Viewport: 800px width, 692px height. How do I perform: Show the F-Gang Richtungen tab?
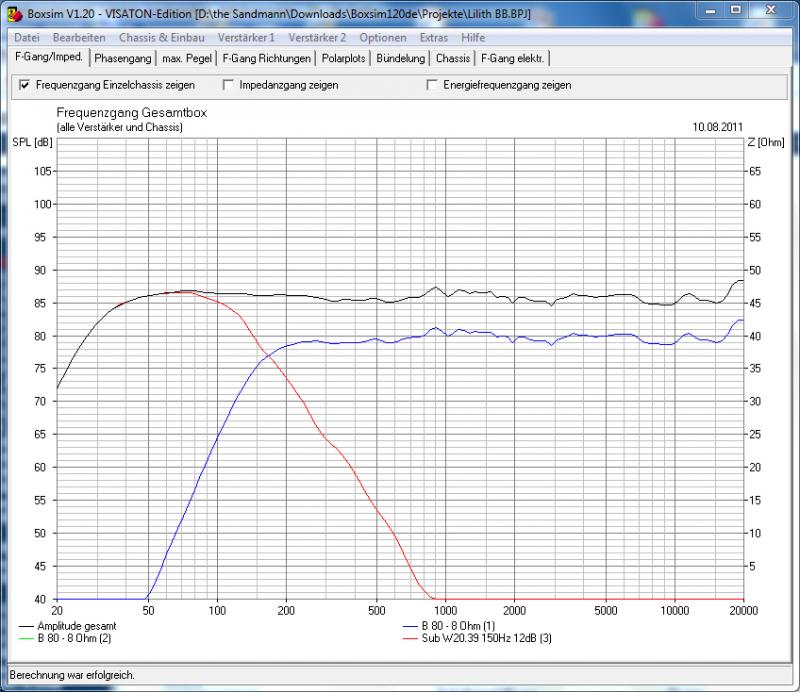click(267, 58)
